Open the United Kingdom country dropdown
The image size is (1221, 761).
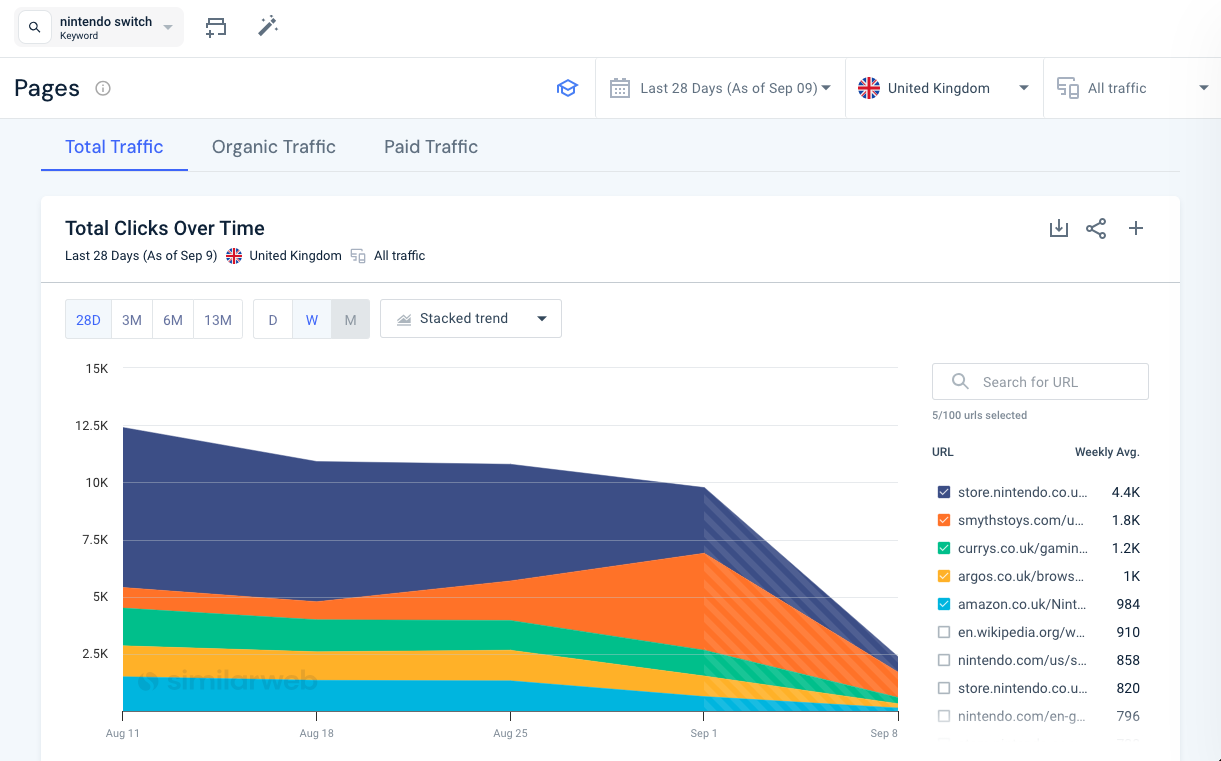coord(943,88)
